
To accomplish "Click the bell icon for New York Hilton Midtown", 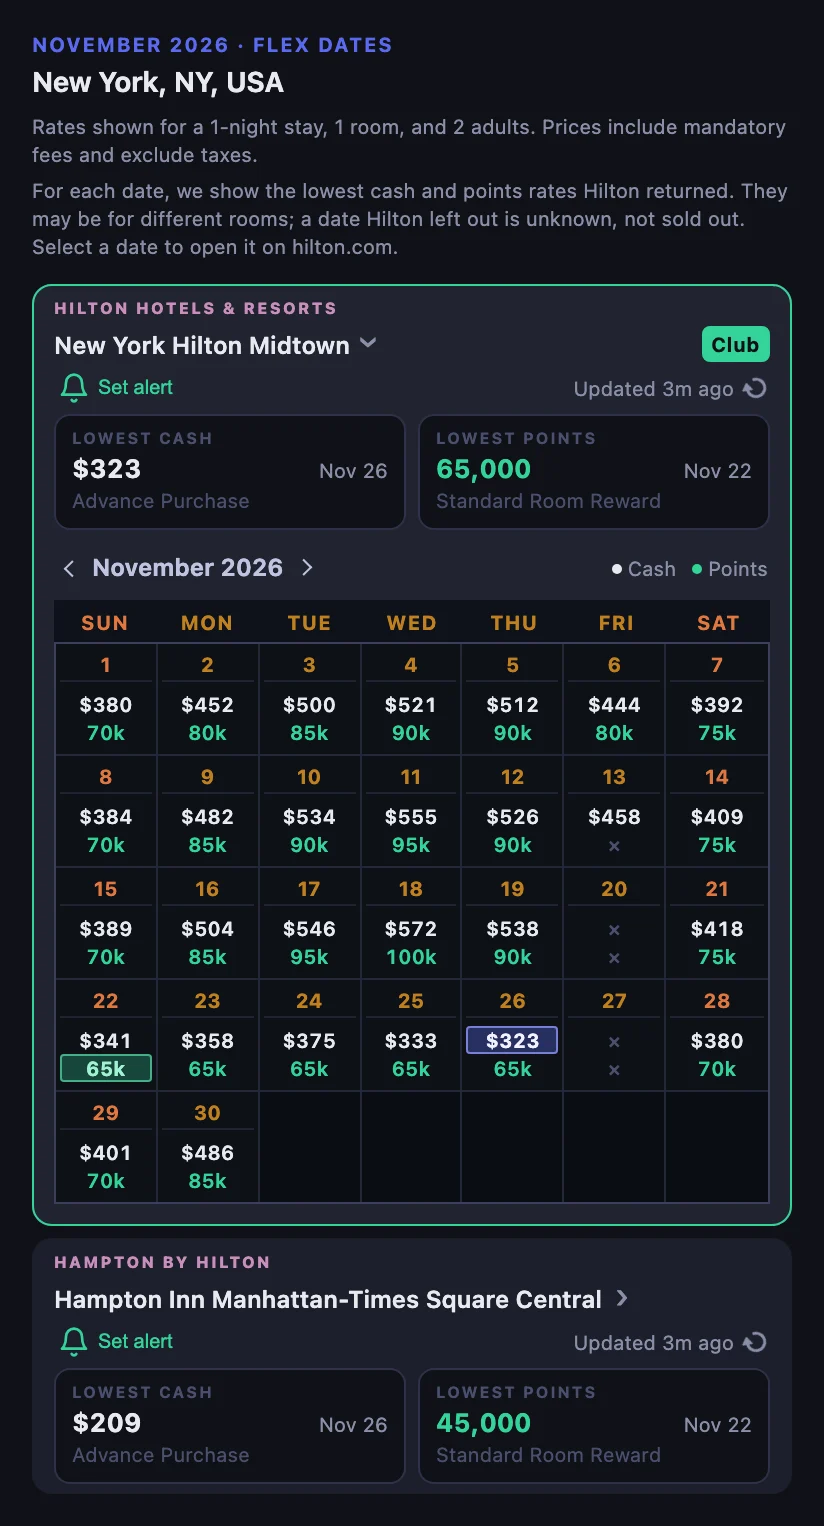I will click(74, 388).
